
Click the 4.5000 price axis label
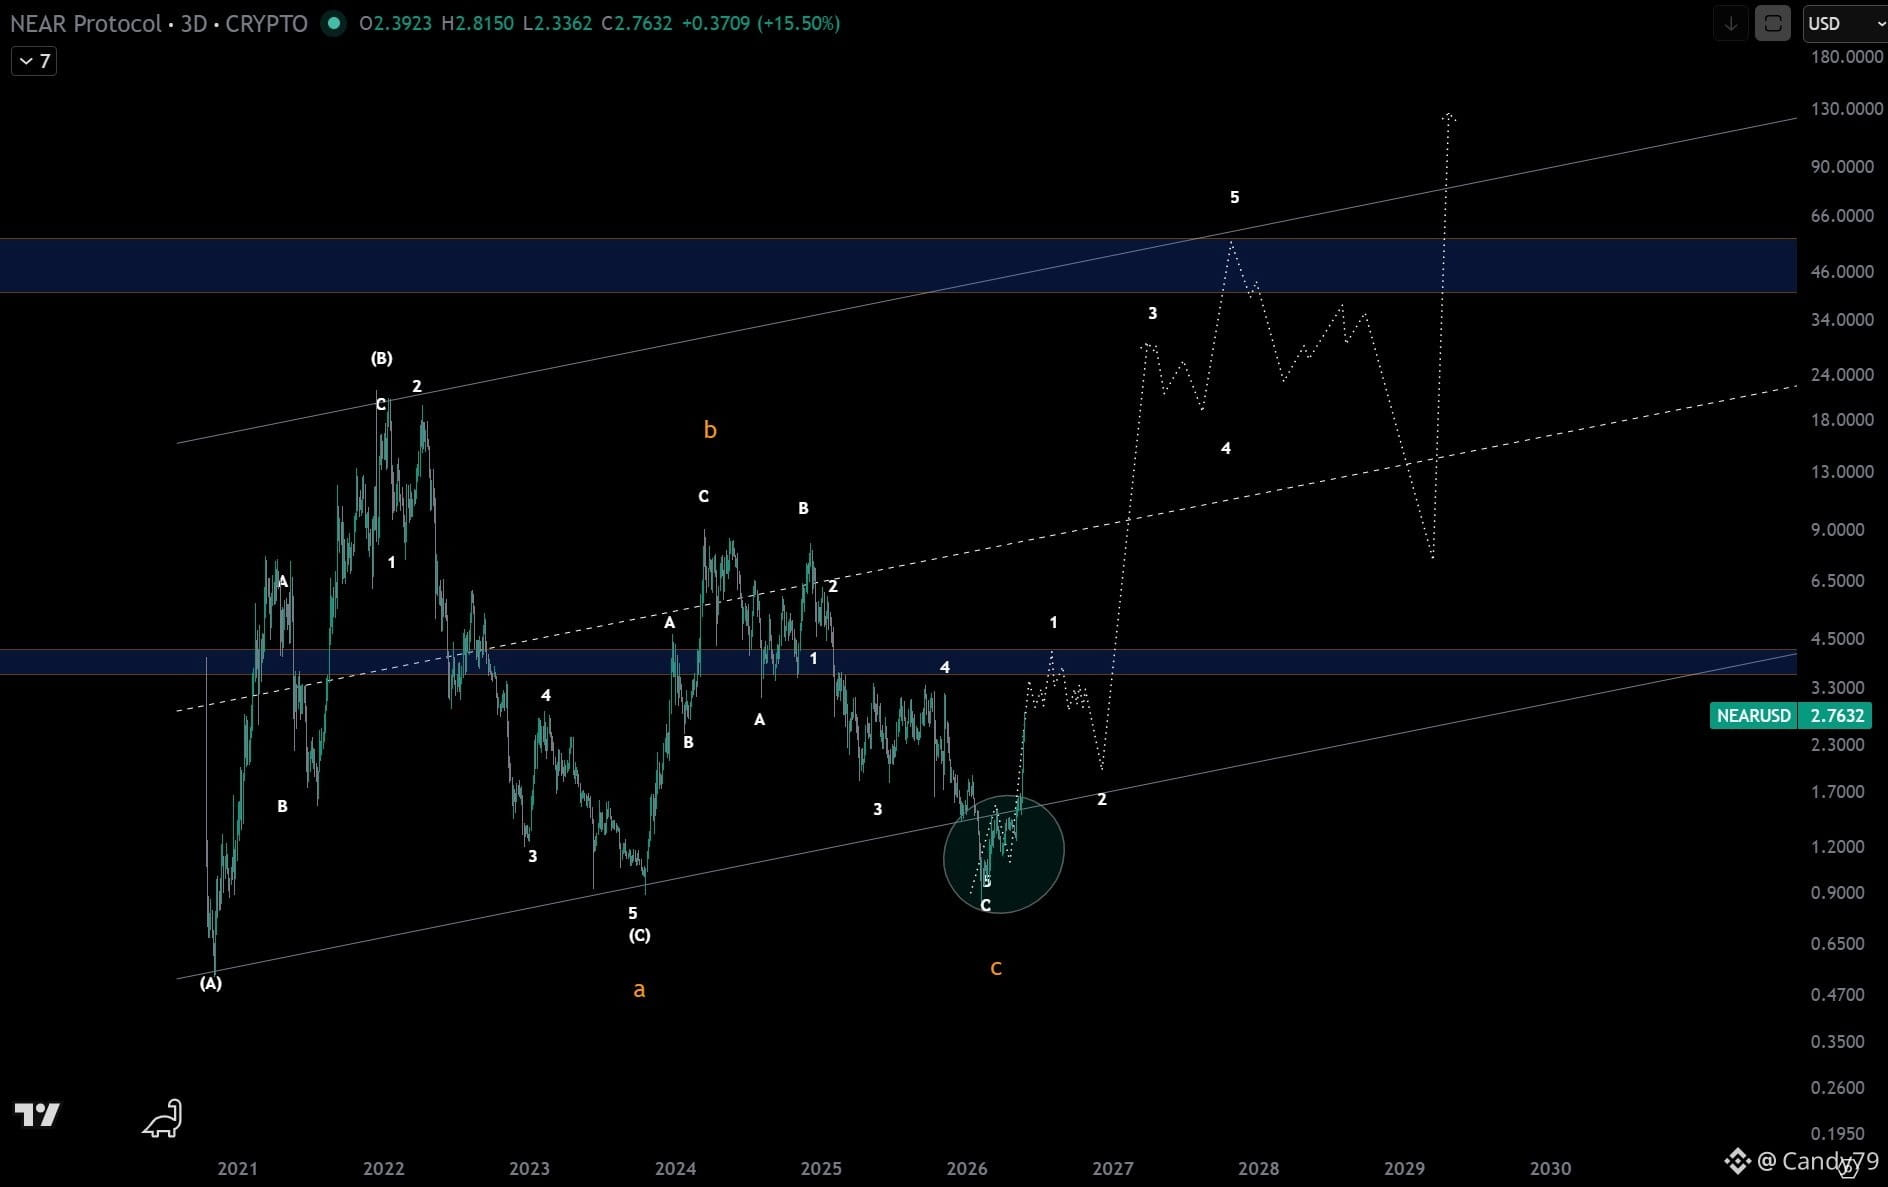[1838, 638]
